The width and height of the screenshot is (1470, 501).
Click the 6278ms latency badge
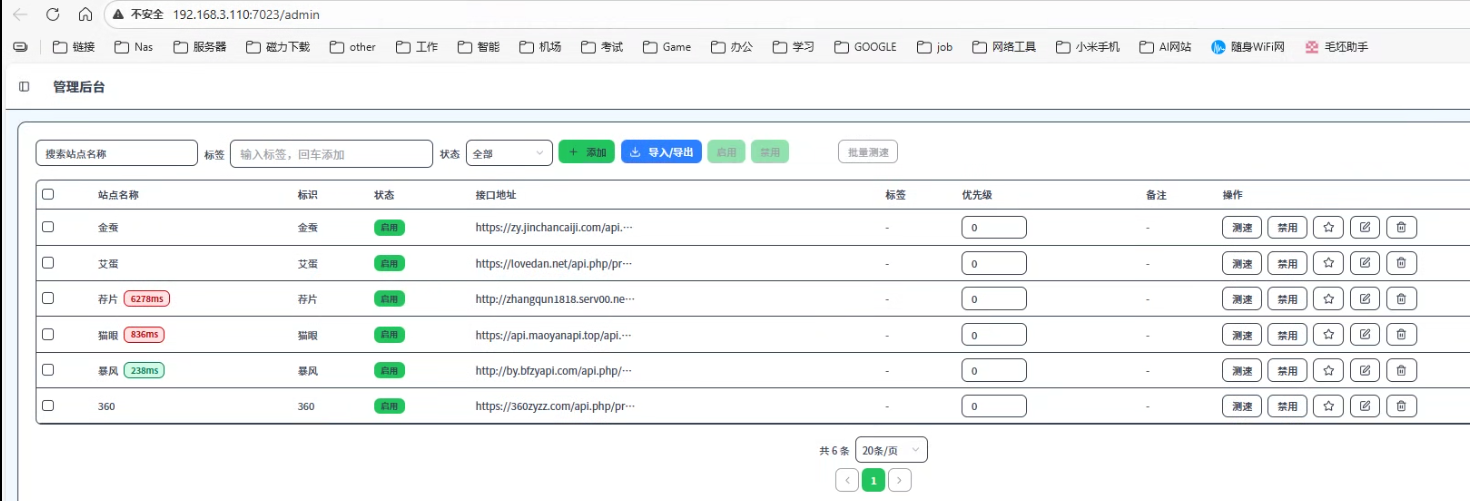148,299
